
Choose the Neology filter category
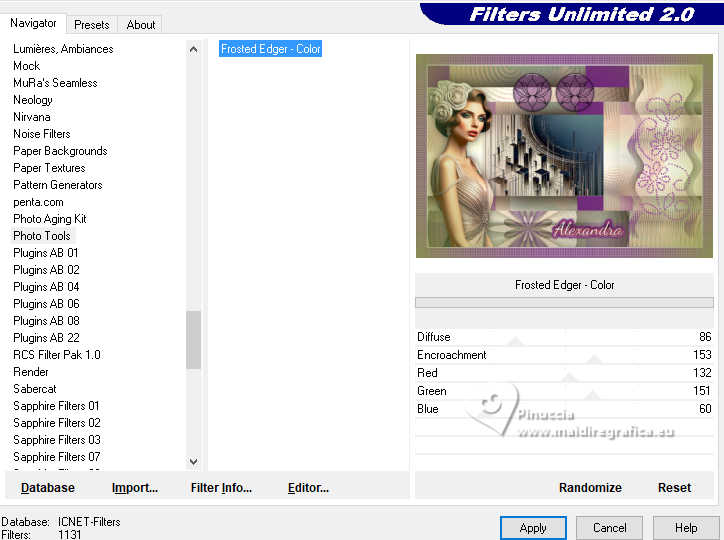[x=33, y=100]
